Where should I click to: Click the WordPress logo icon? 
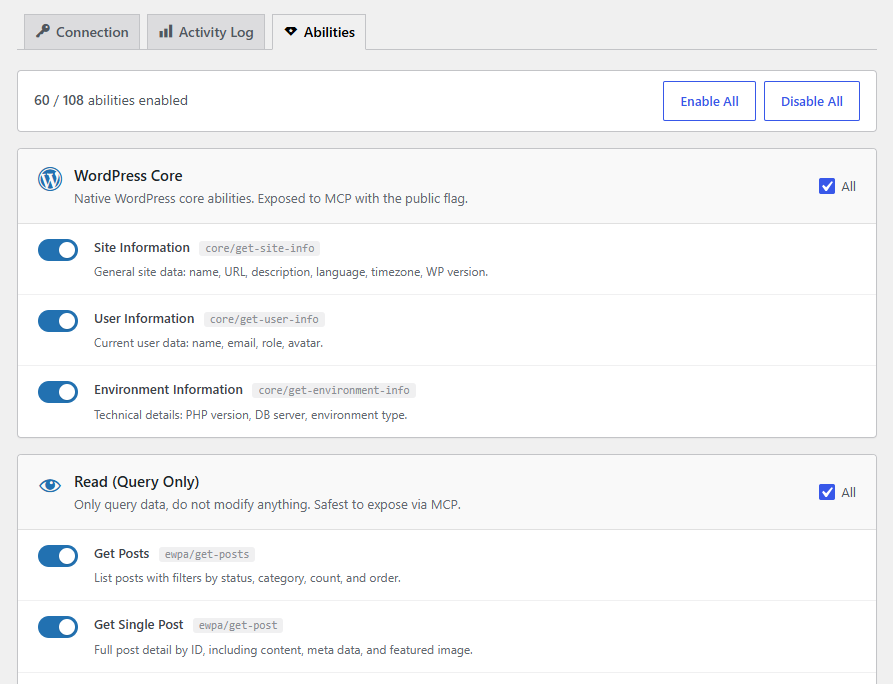click(50, 179)
